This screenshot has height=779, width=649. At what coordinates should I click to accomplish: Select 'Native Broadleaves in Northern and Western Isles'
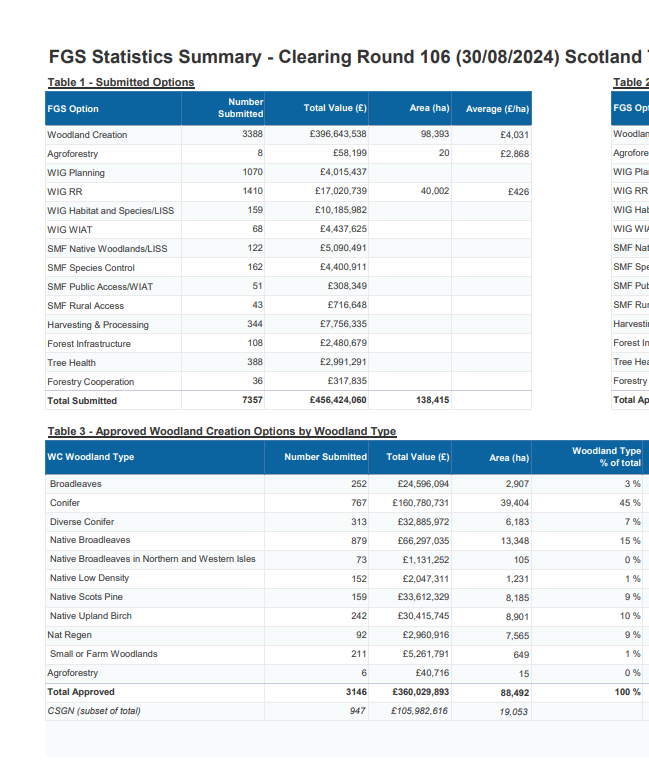pos(152,559)
